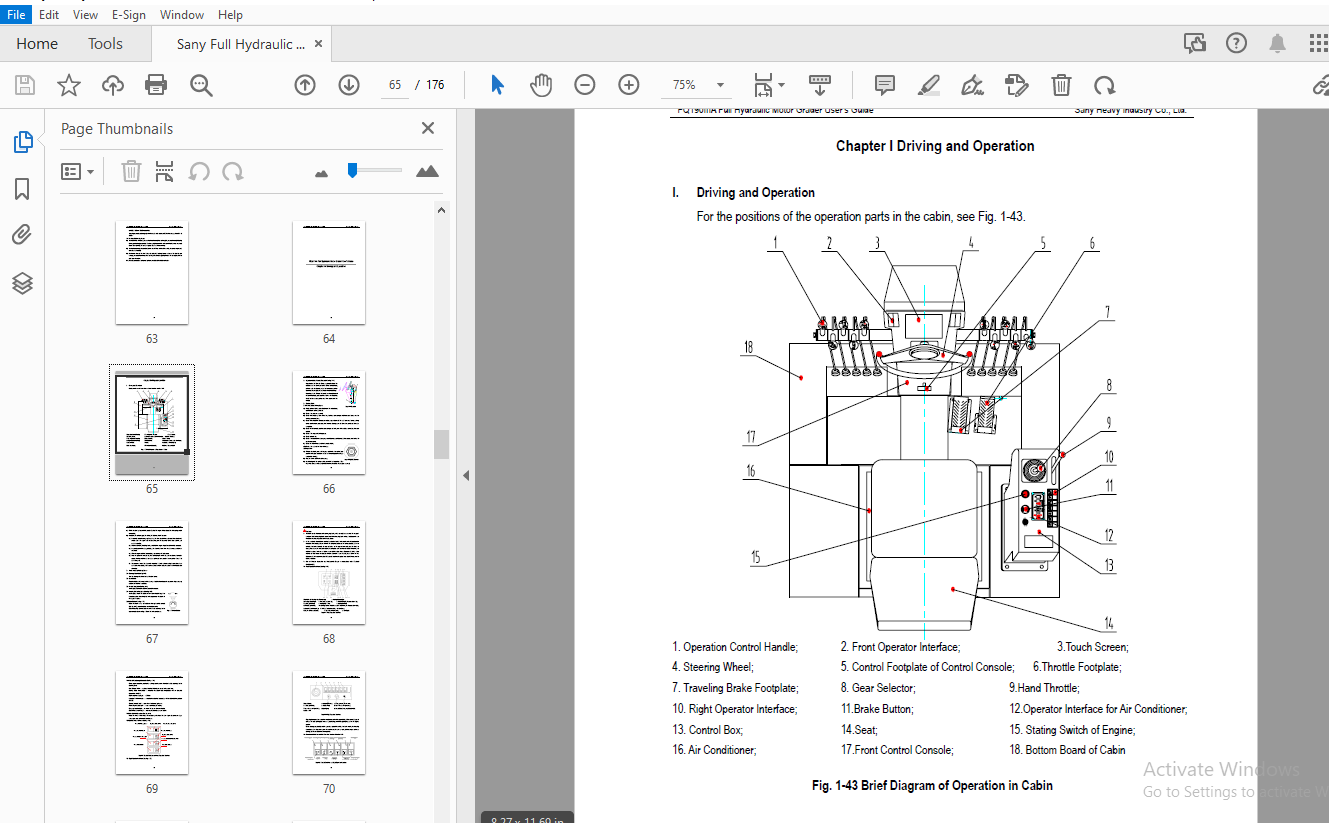The width and height of the screenshot is (1329, 823).
Task: Open the Layers panel icon
Action: [22, 283]
